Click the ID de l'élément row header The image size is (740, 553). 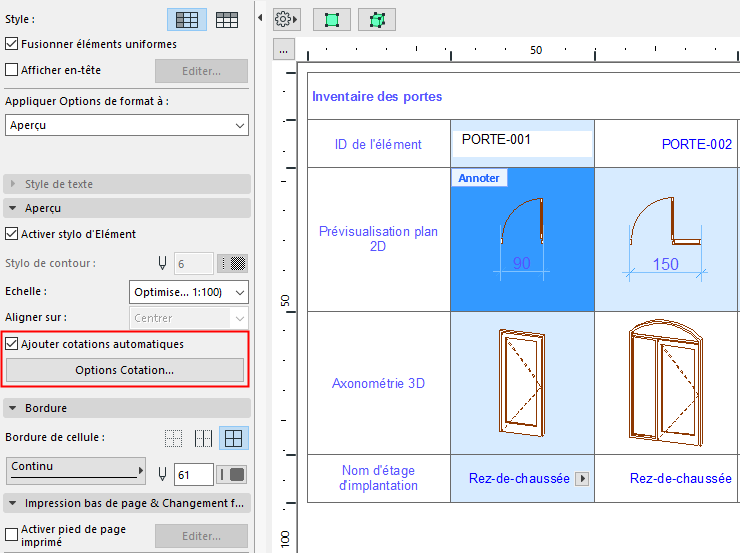[x=378, y=144]
